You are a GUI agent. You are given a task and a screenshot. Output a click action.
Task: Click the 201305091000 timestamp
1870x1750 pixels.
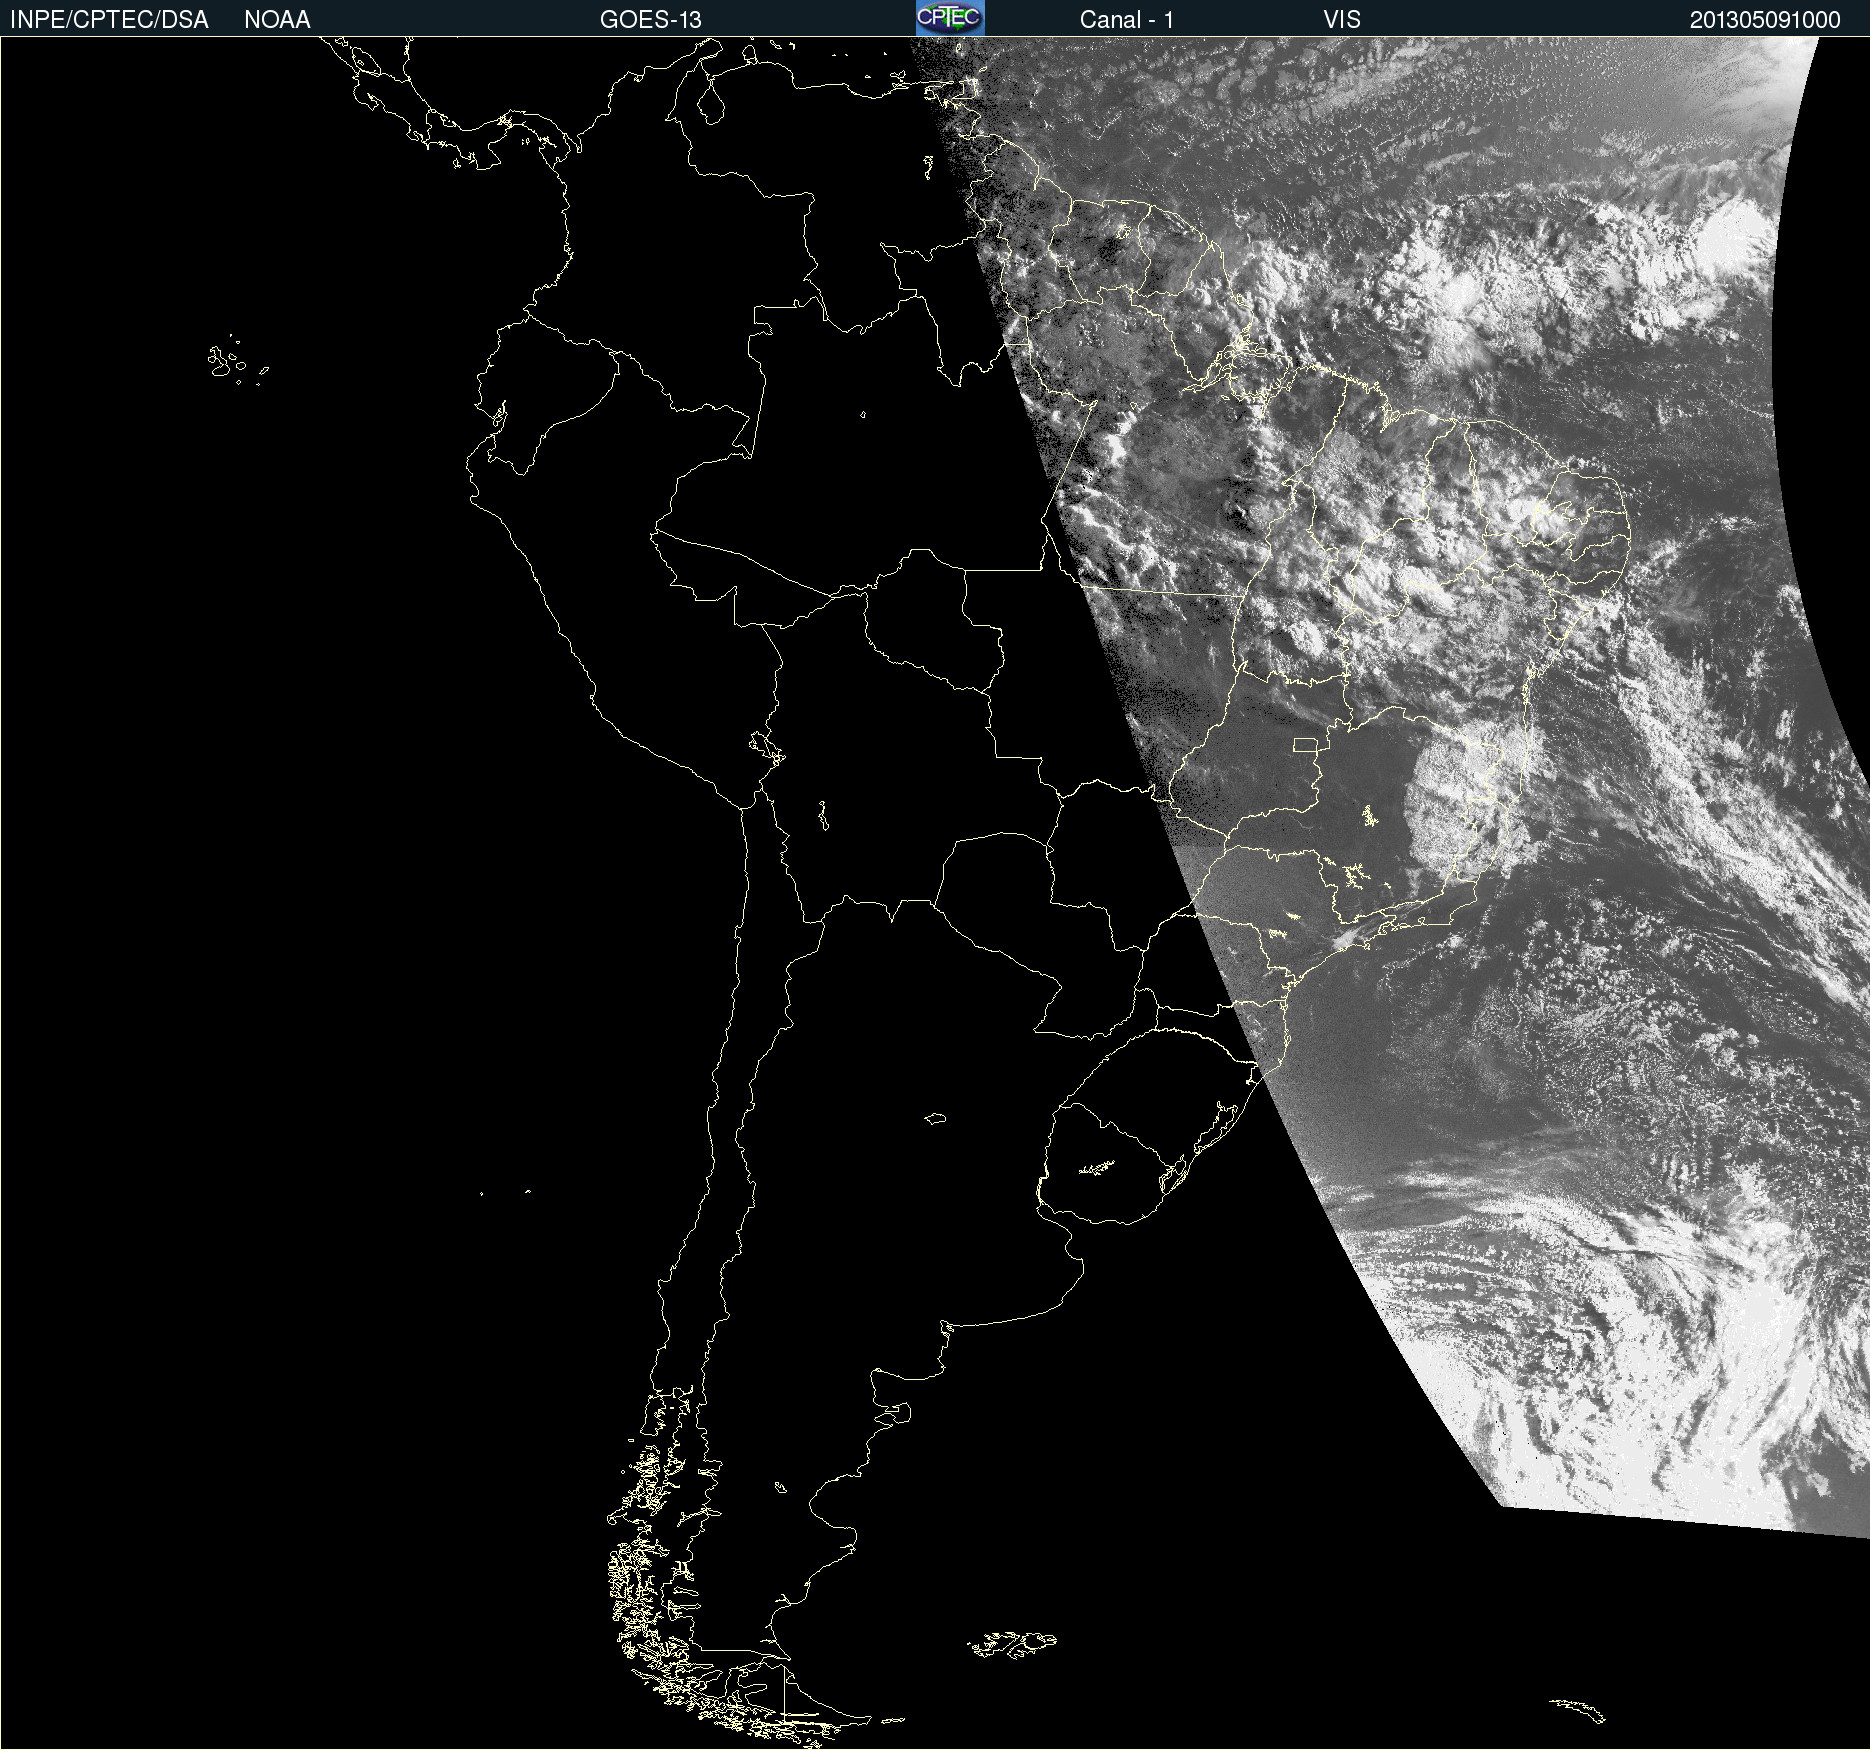tap(1765, 20)
